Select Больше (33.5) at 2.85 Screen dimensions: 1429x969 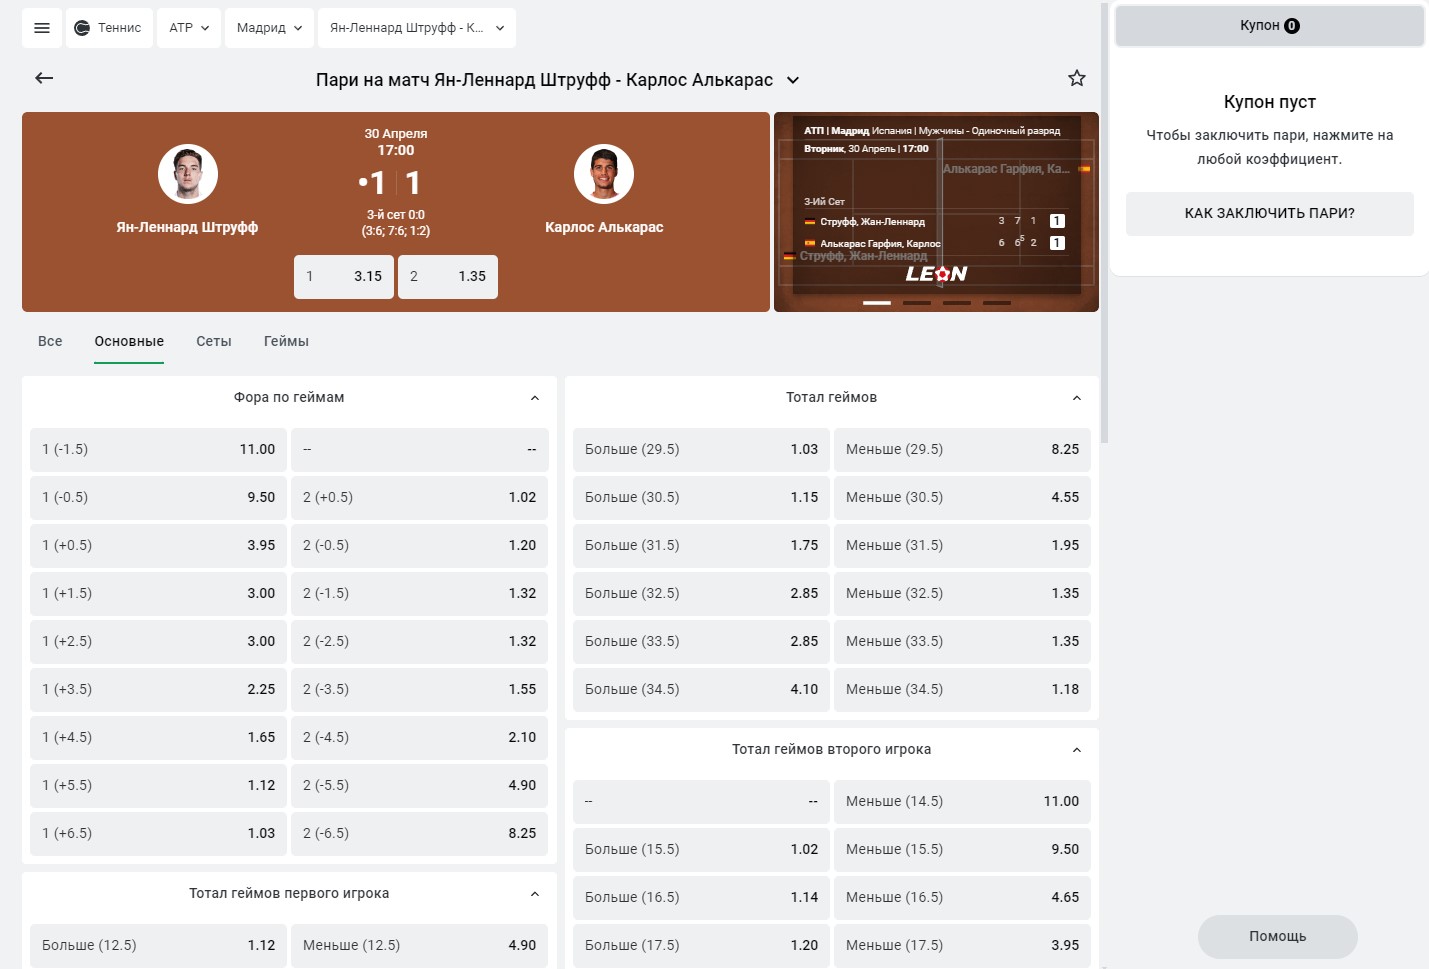click(701, 642)
